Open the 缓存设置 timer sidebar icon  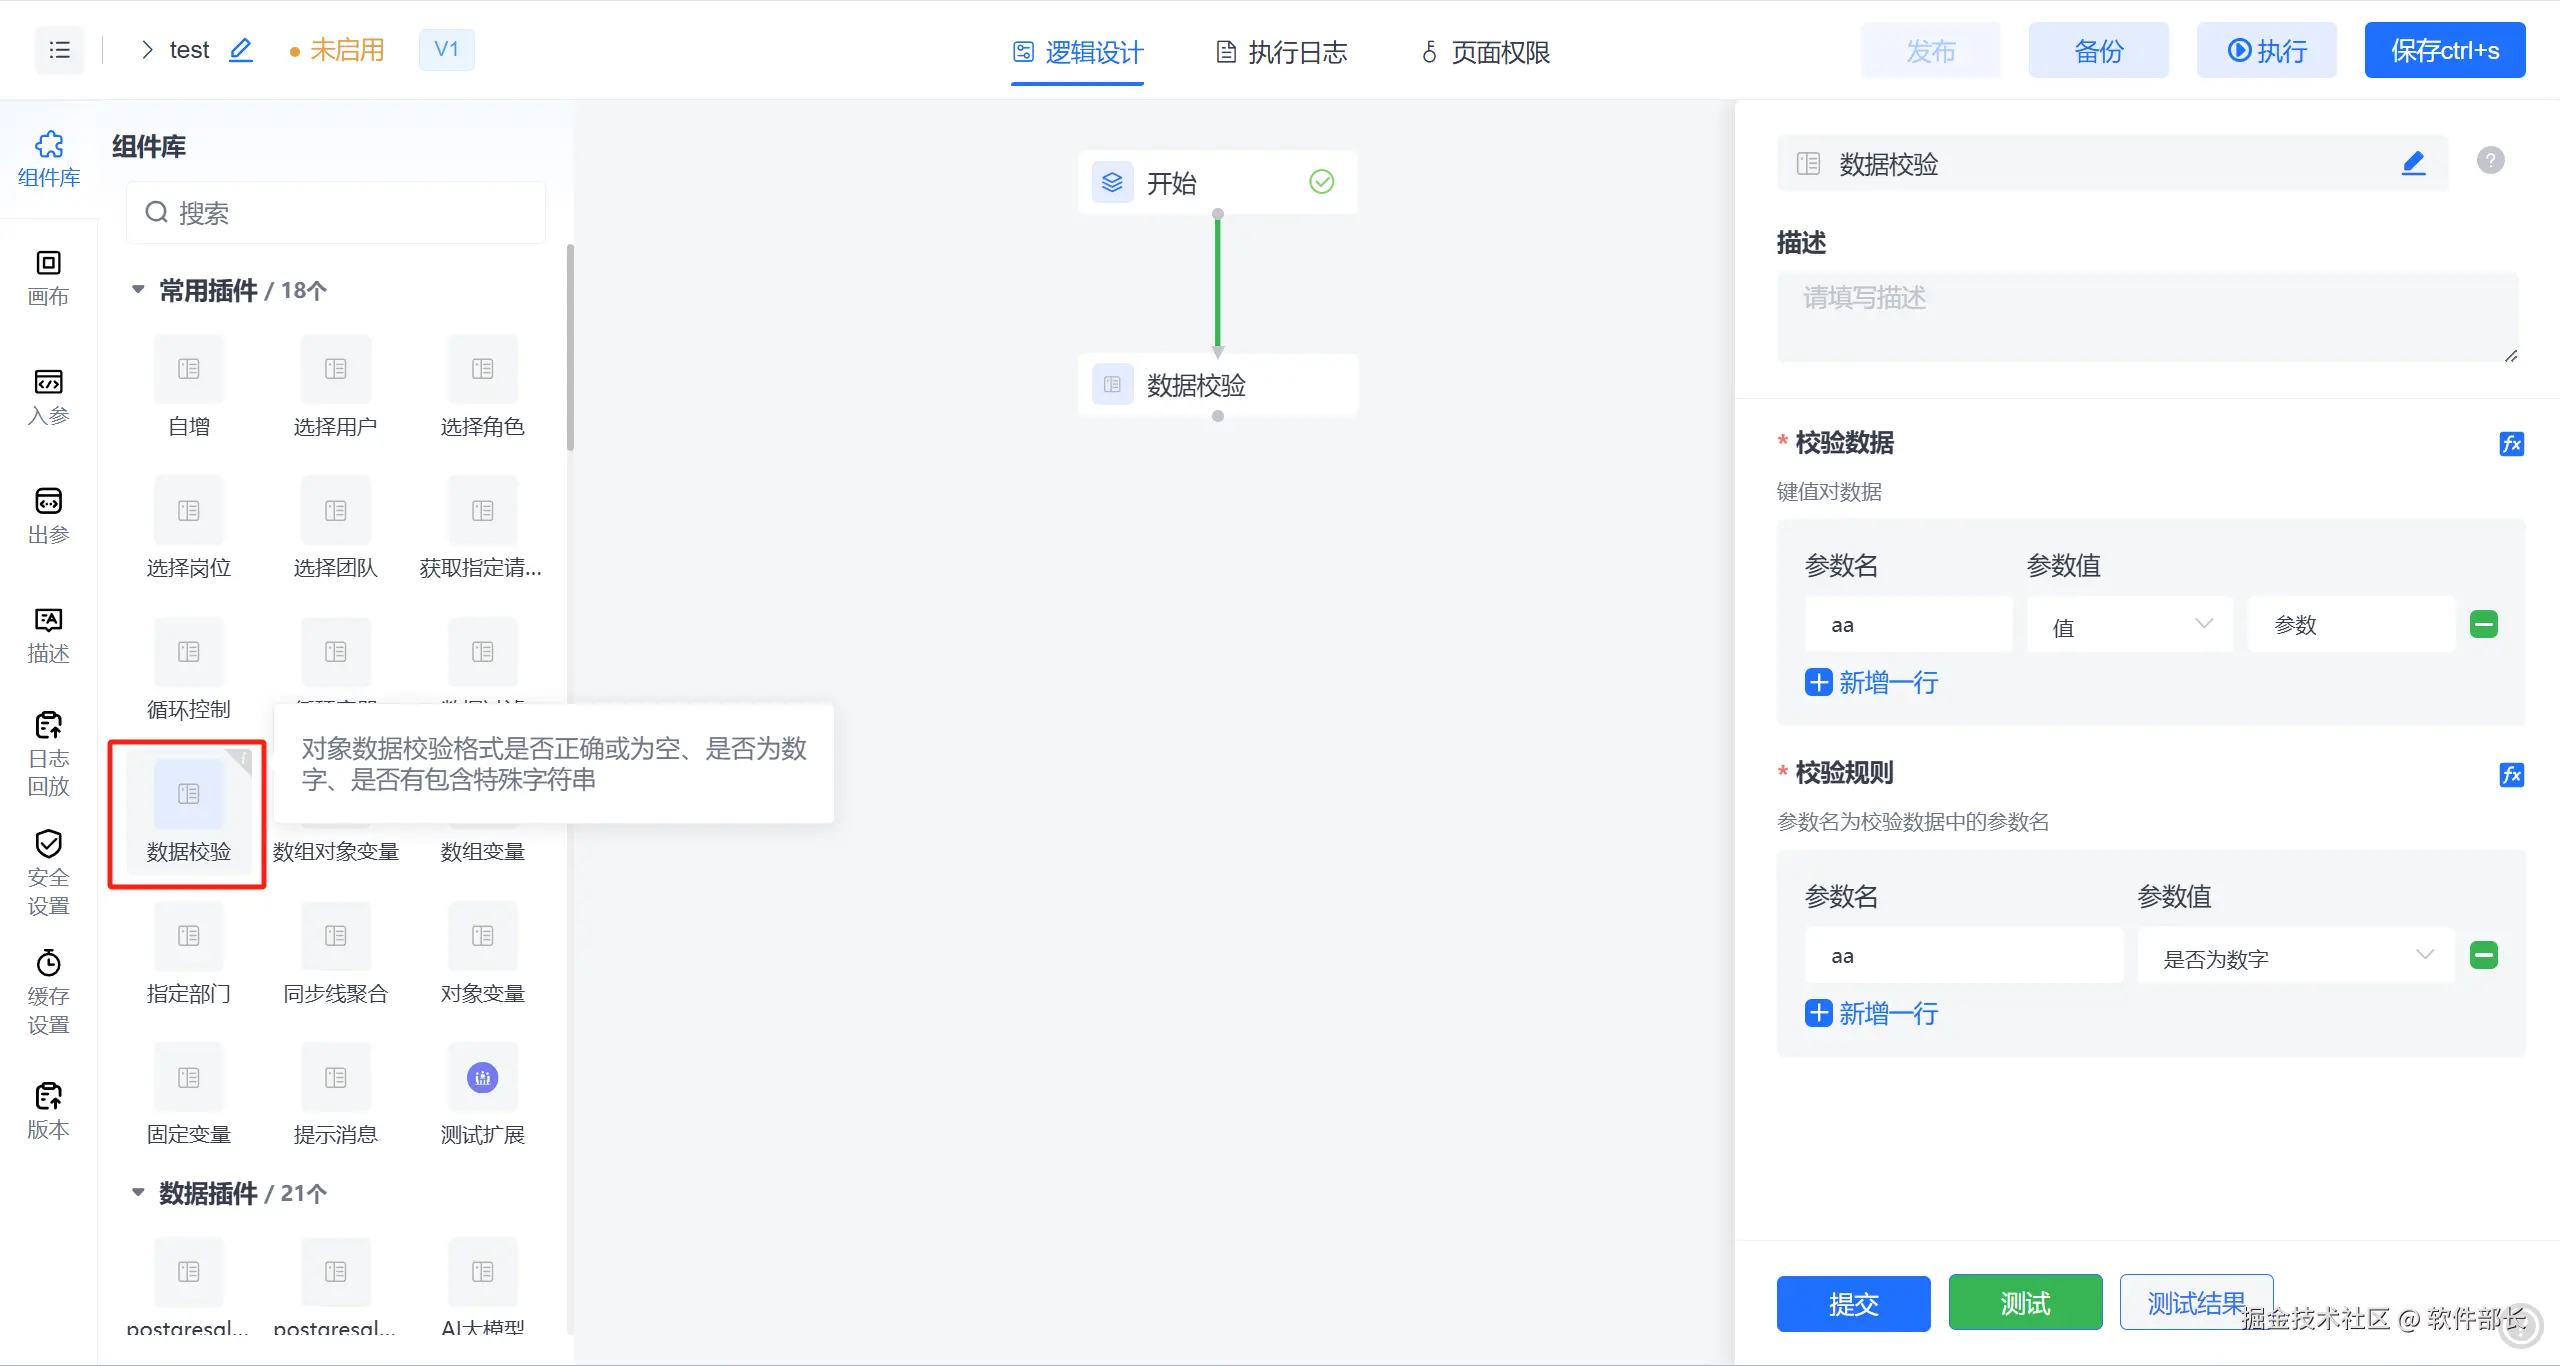pyautogui.click(x=48, y=991)
